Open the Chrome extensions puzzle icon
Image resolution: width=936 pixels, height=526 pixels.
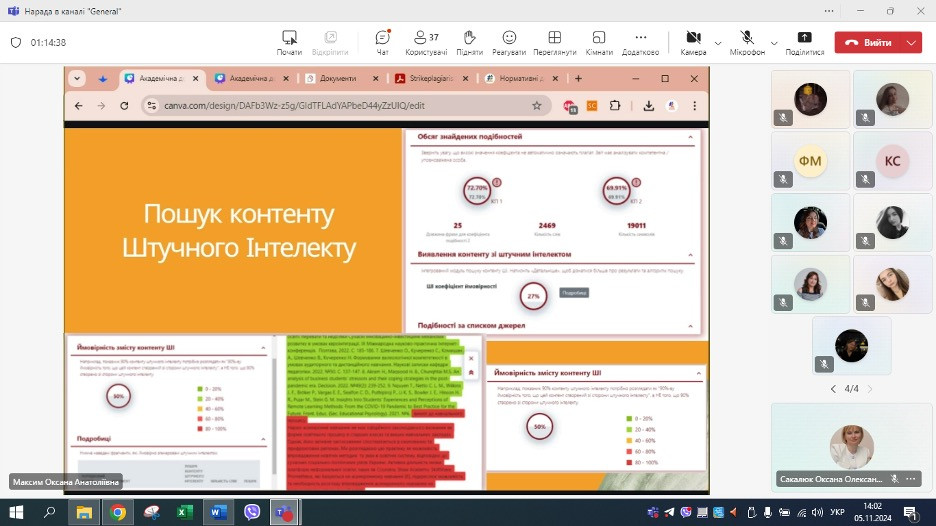click(615, 106)
